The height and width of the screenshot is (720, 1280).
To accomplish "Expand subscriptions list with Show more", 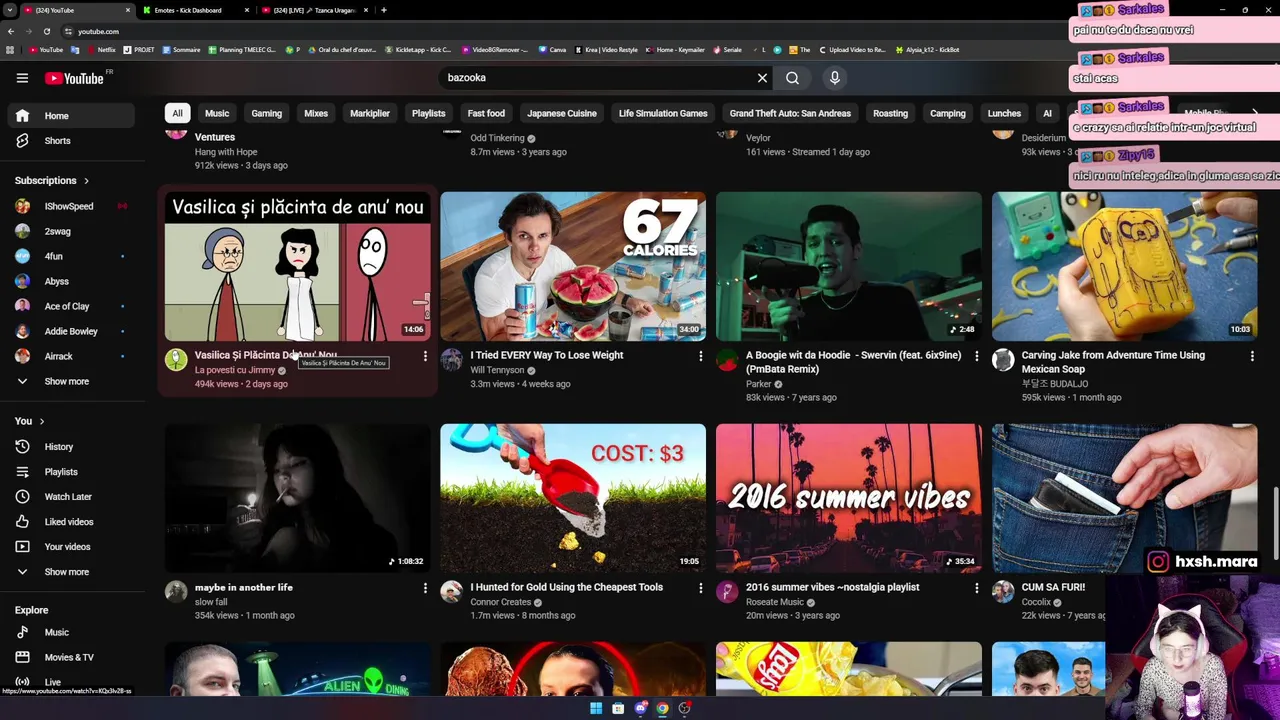I will coord(69,381).
